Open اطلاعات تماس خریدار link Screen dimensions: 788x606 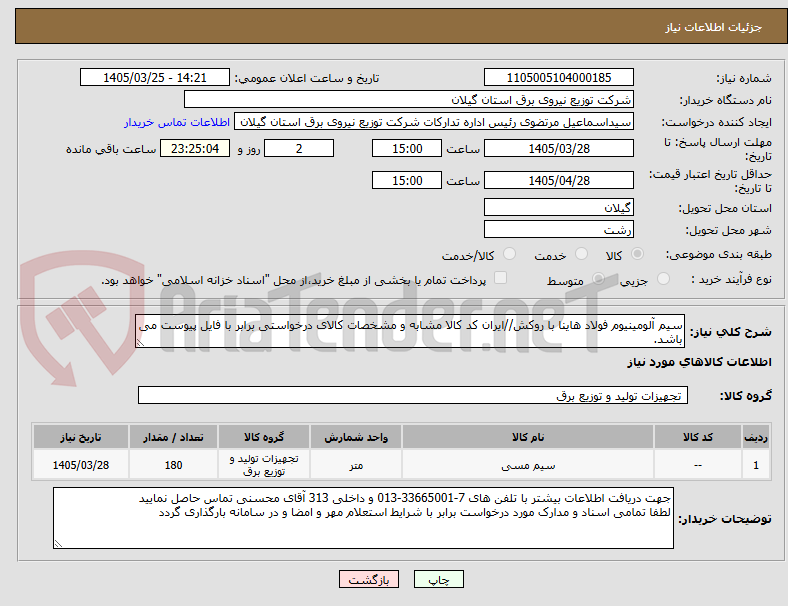[177, 122]
